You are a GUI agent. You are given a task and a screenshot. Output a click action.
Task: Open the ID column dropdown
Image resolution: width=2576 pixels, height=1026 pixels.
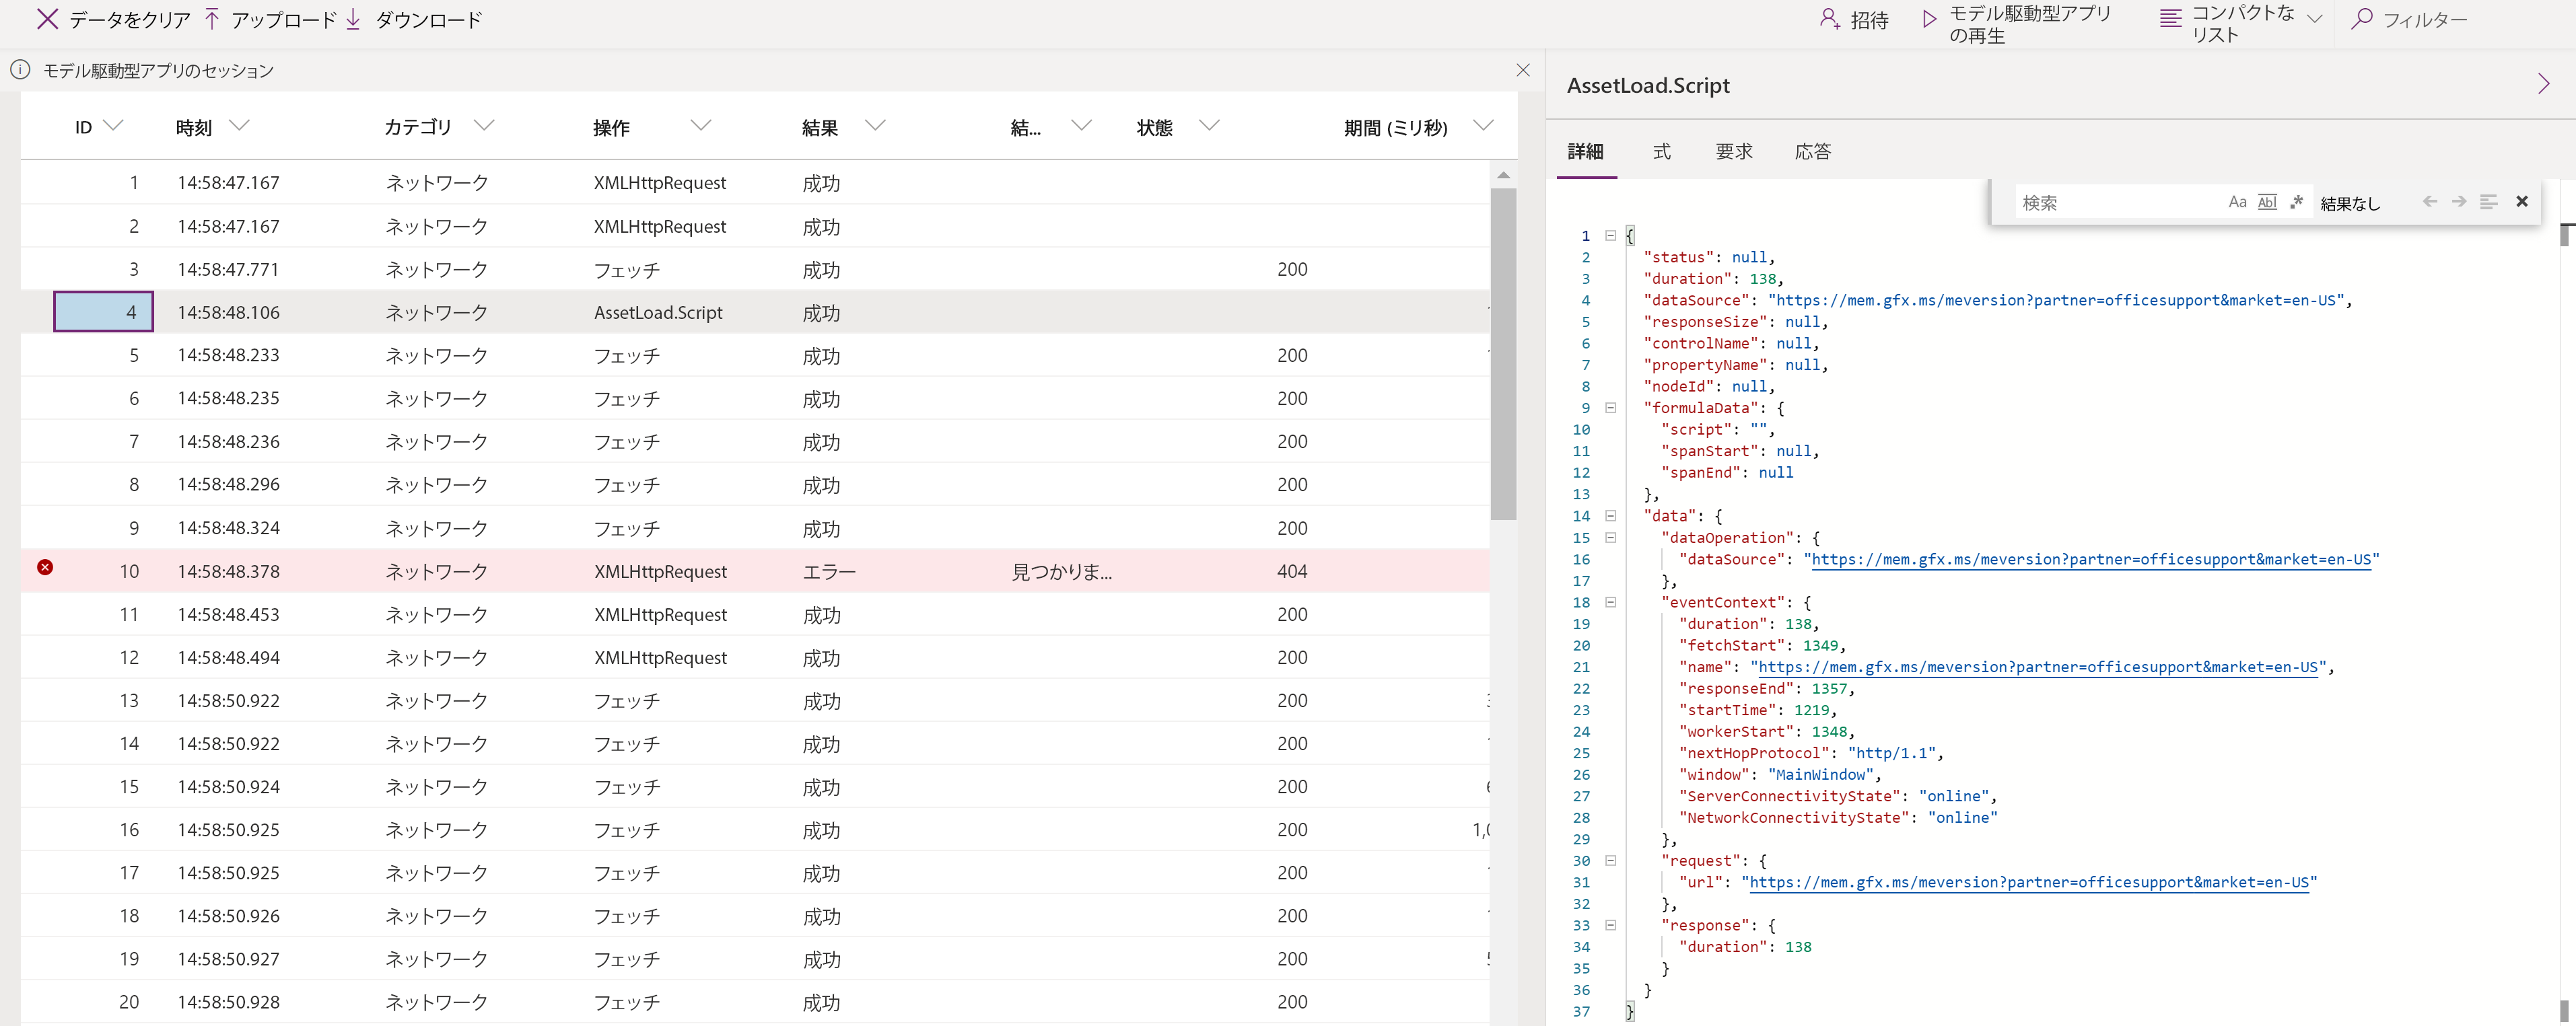click(x=113, y=126)
